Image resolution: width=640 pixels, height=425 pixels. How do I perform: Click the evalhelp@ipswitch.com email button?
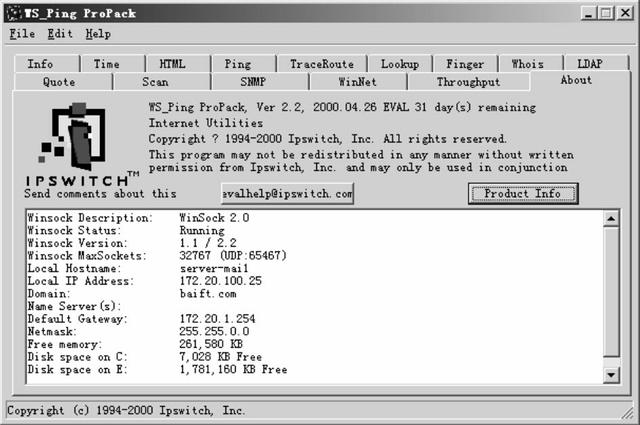click(287, 194)
